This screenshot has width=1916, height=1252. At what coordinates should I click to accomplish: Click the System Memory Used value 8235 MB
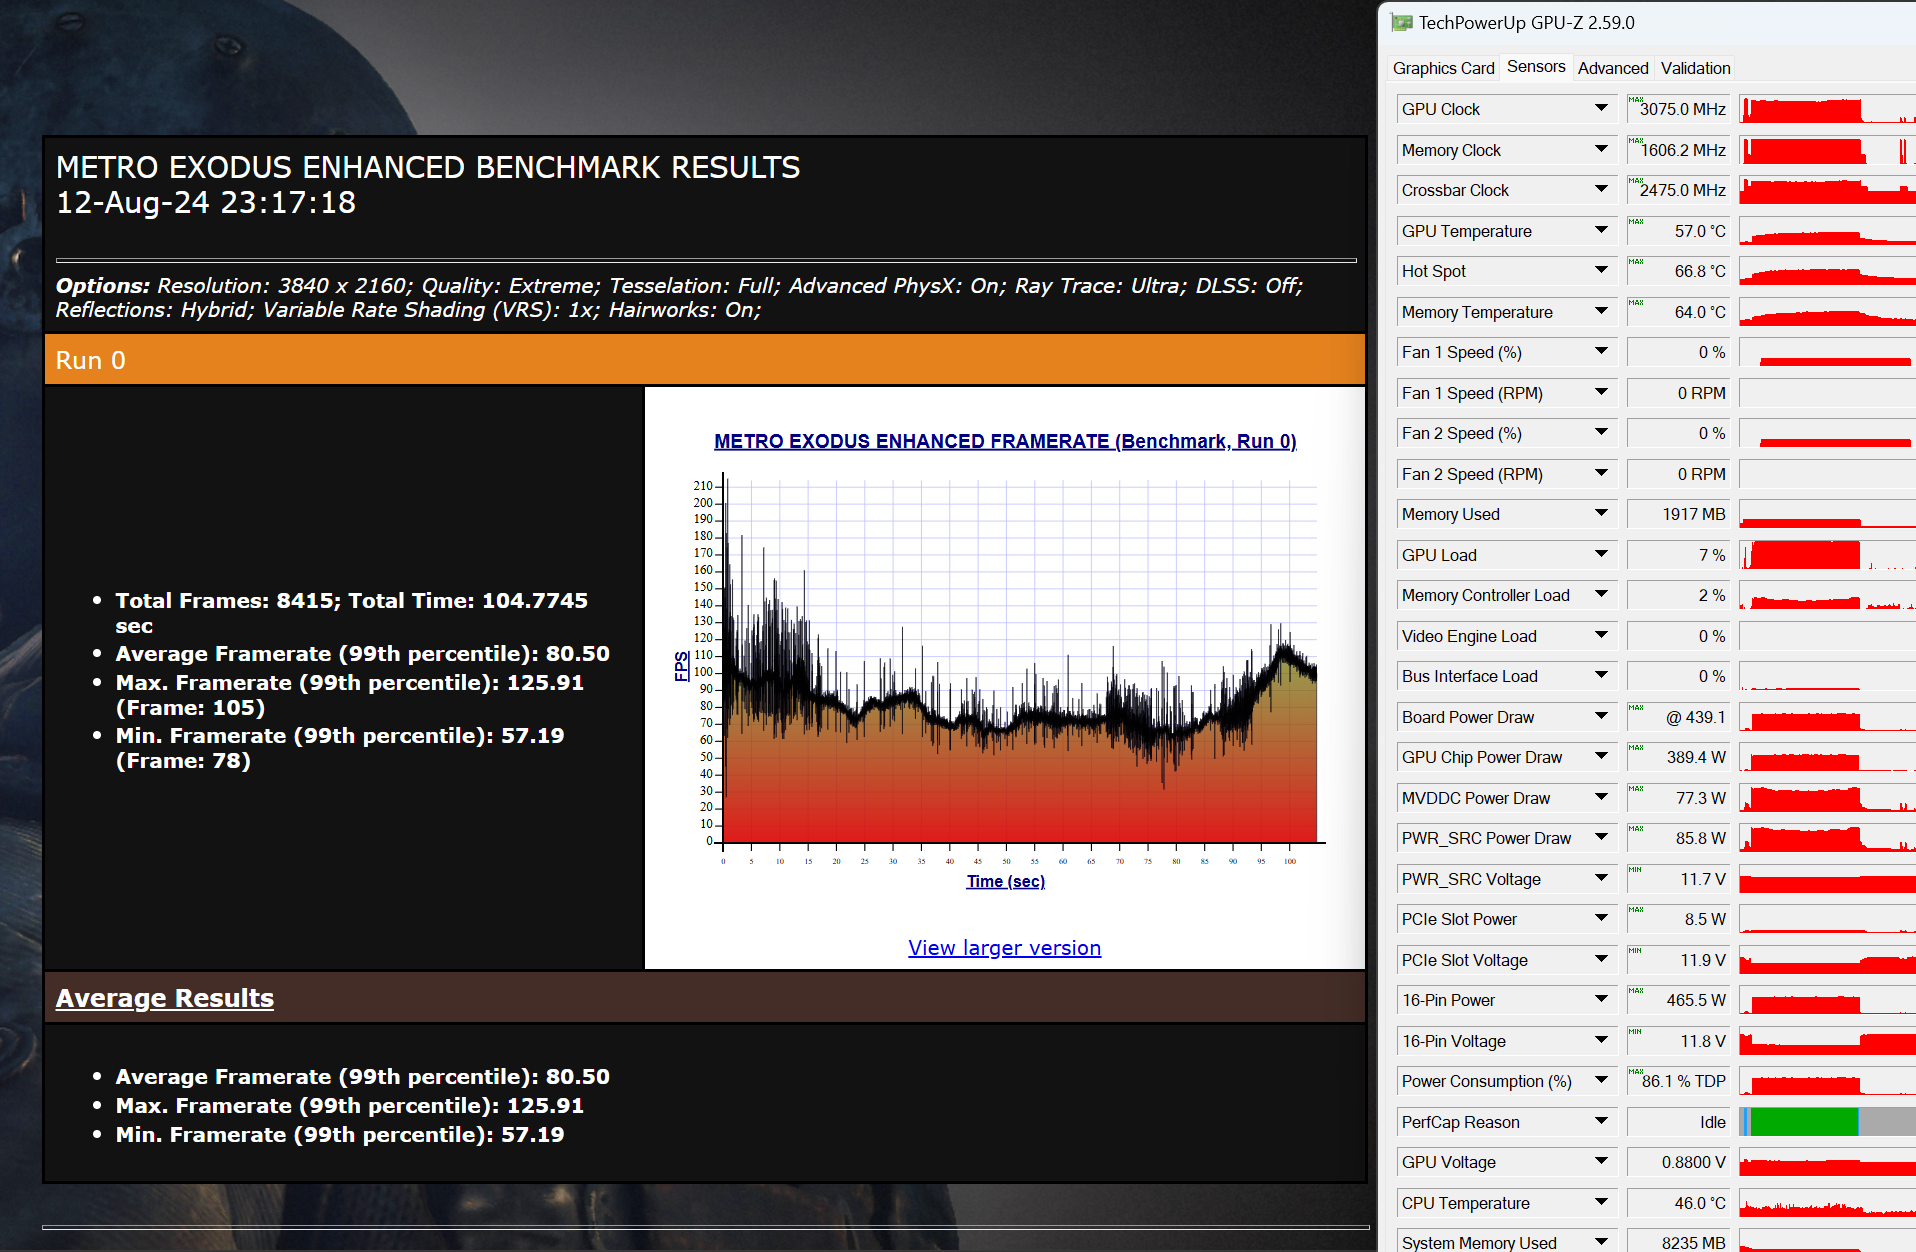pos(1678,1241)
